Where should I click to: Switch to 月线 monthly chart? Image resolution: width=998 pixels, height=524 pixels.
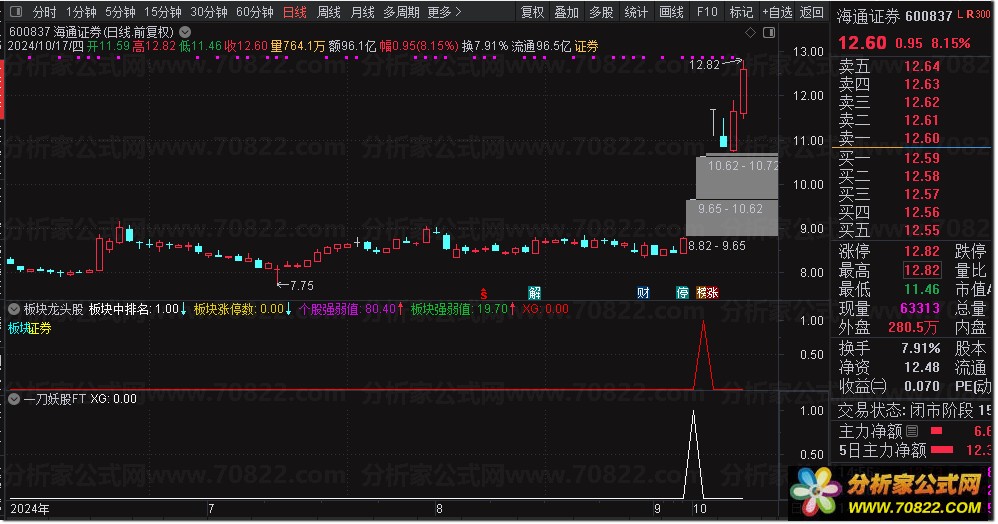[362, 12]
